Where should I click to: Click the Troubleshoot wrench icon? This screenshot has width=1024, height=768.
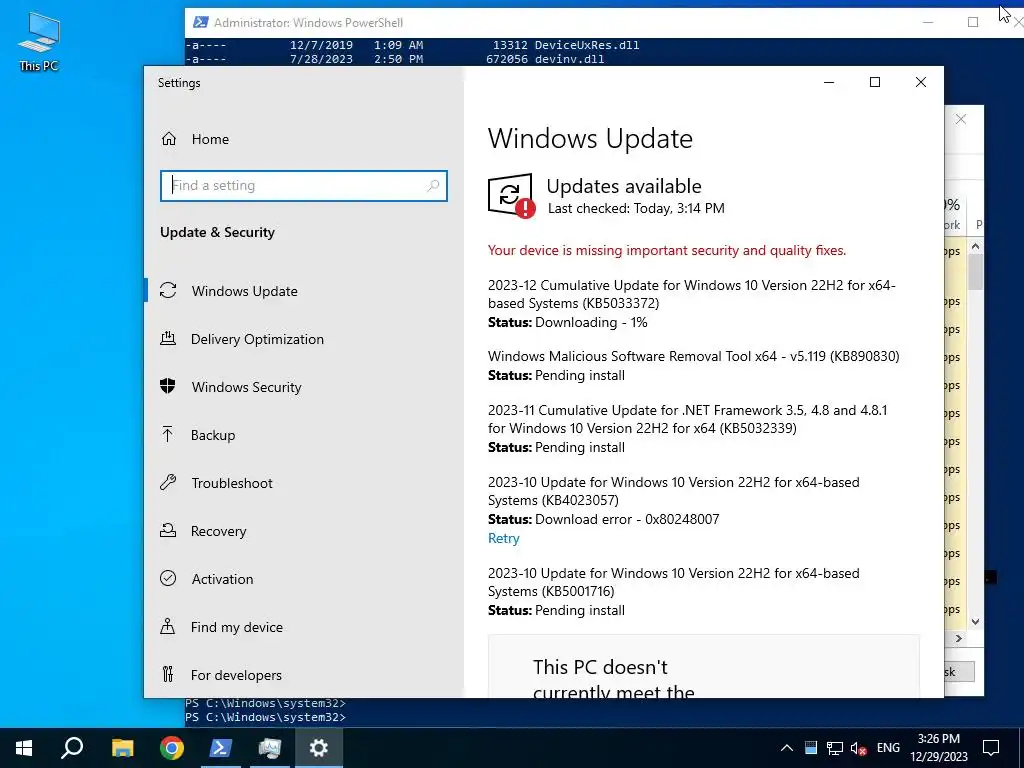(168, 483)
